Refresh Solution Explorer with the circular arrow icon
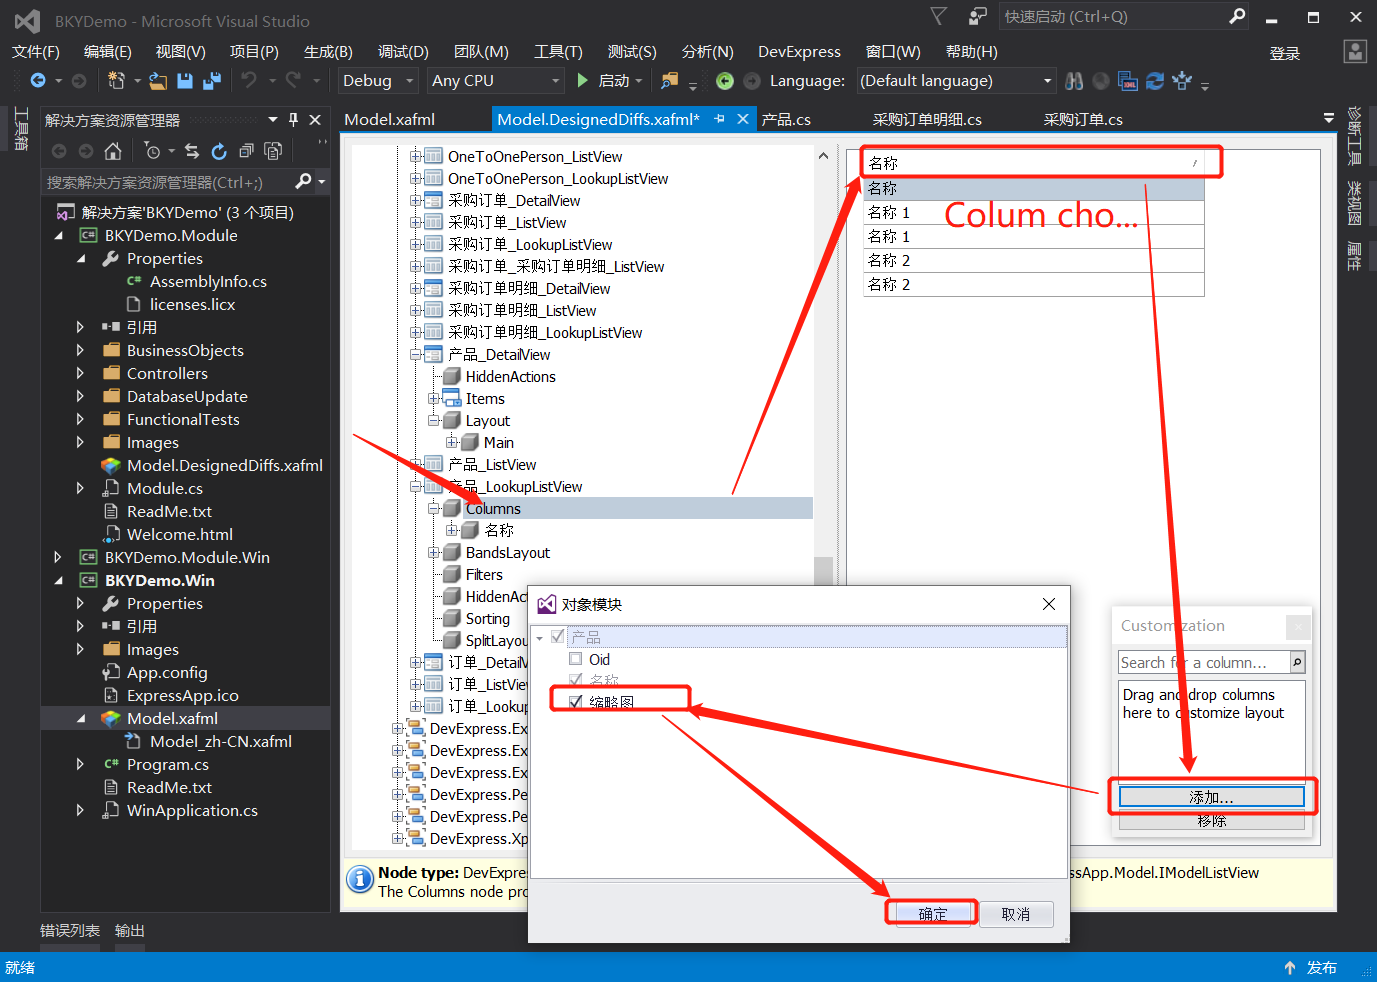Image resolution: width=1377 pixels, height=982 pixels. pyautogui.click(x=219, y=151)
